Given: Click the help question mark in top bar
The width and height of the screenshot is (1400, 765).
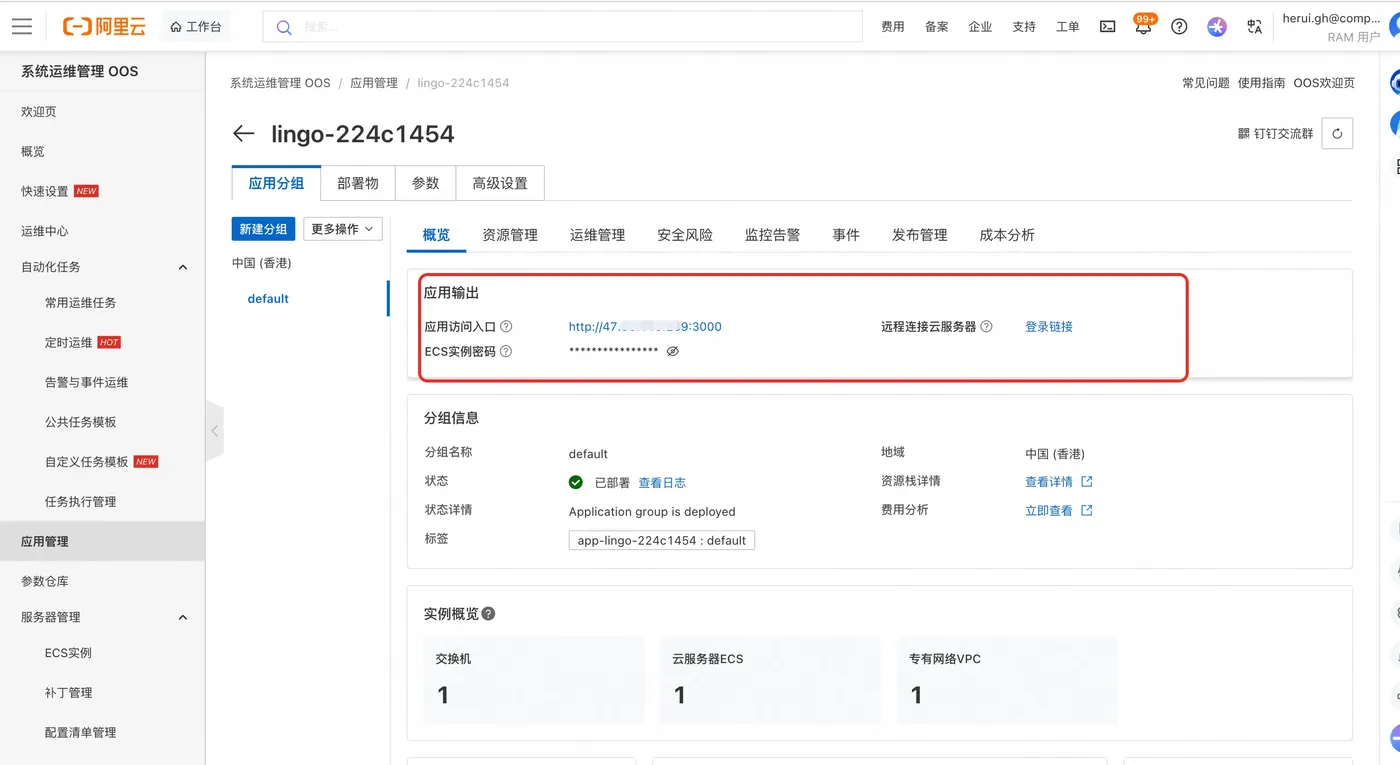Looking at the screenshot, I should tap(1179, 27).
